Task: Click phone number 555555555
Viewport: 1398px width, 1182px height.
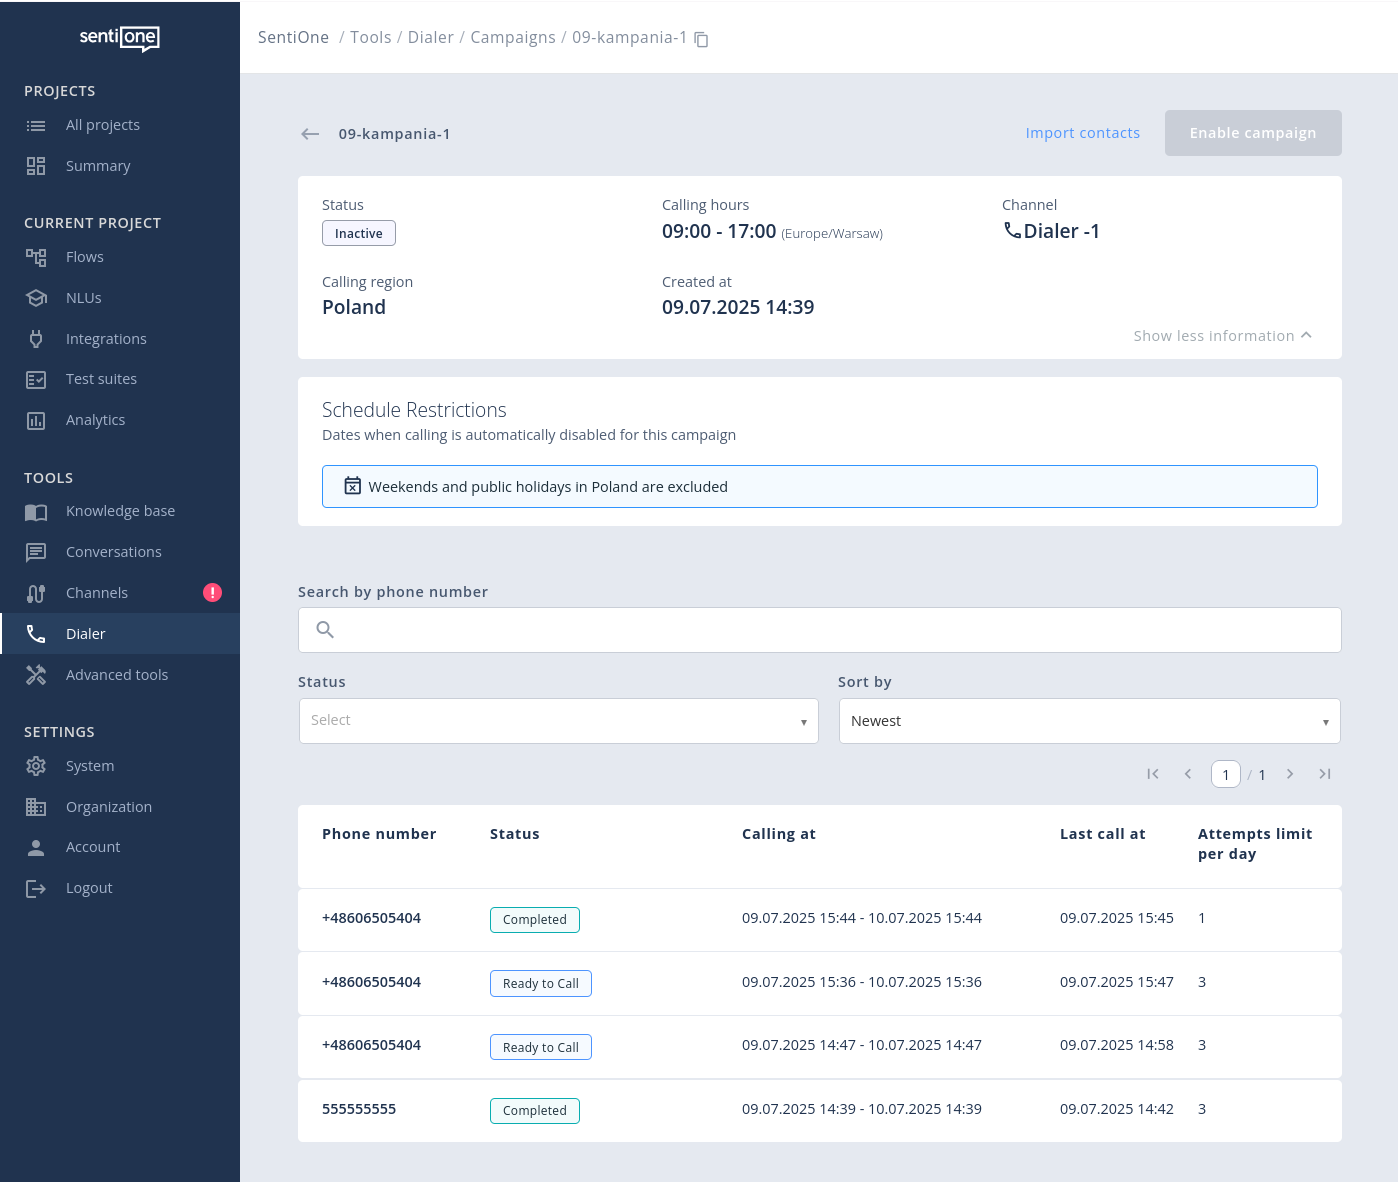Action: [359, 1109]
